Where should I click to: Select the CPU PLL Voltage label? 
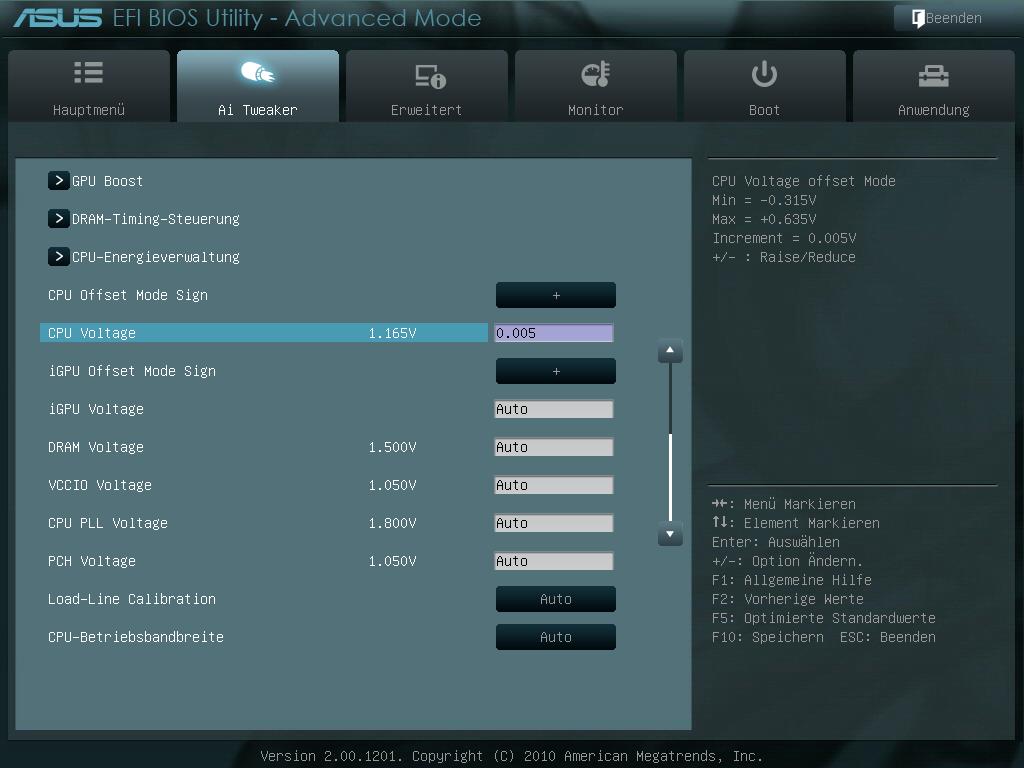pyautogui.click(x=108, y=522)
